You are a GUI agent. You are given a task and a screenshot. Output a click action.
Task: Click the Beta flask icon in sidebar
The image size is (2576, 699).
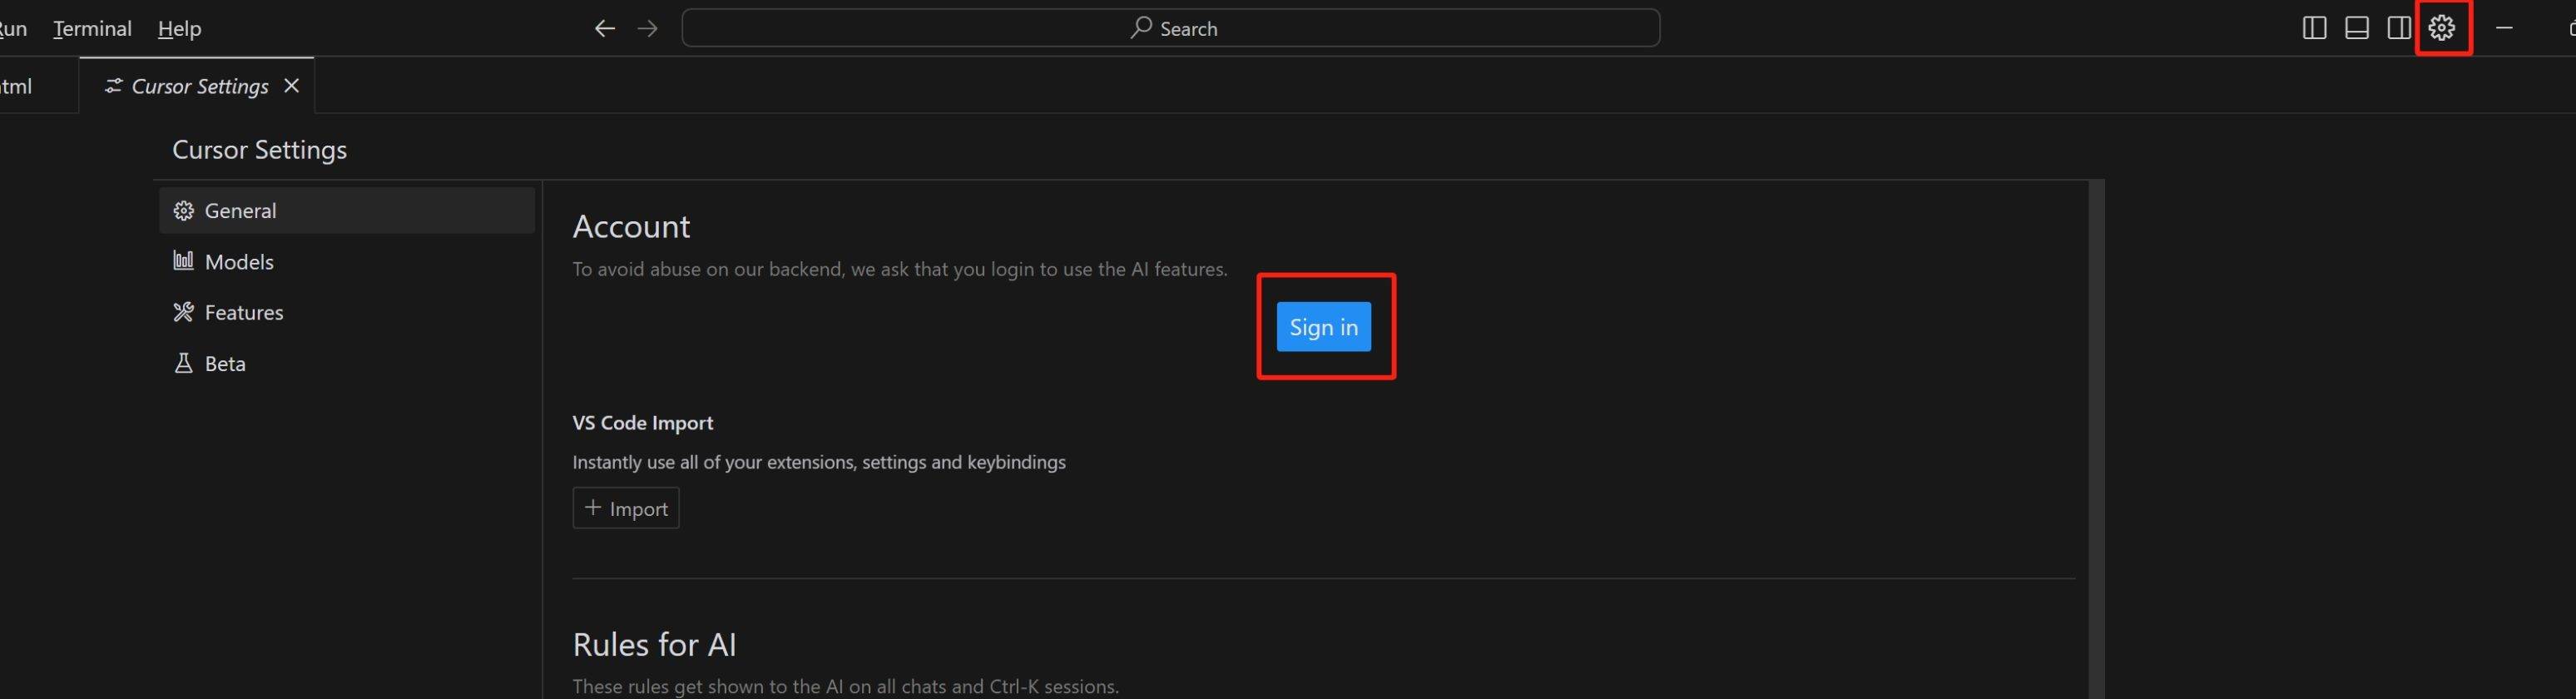(183, 363)
